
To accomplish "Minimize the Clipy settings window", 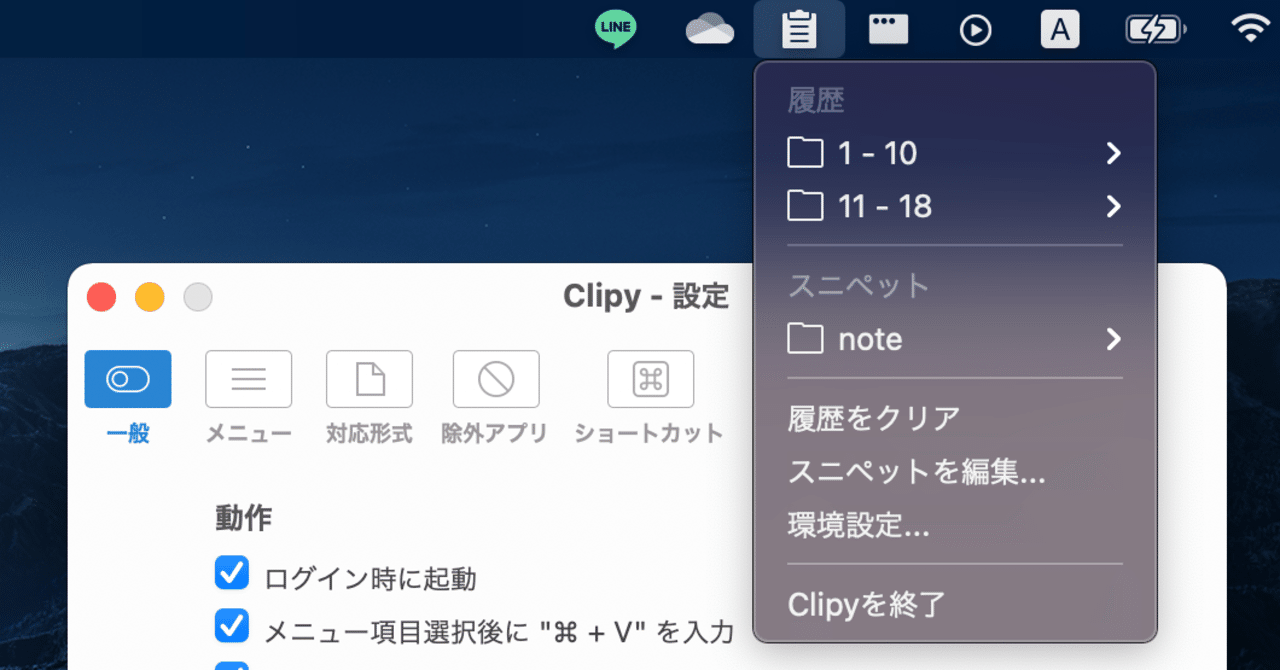I will click(150, 297).
